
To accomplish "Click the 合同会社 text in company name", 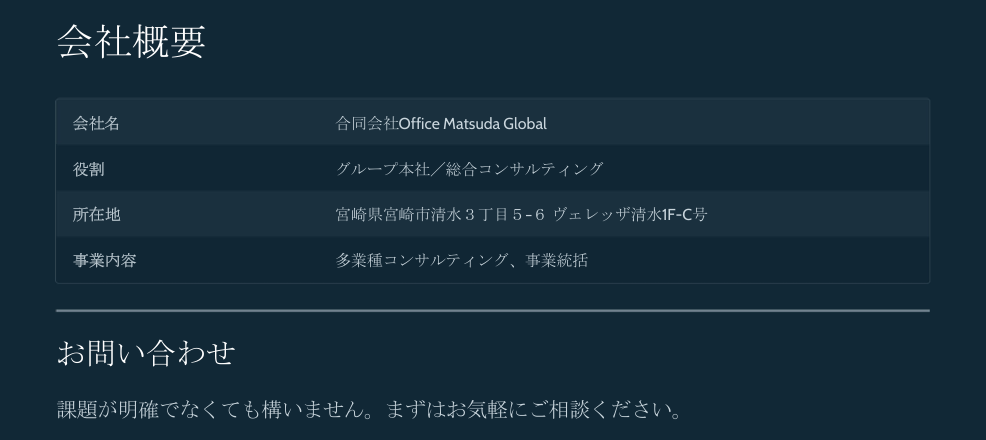I will pyautogui.click(x=367, y=123).
